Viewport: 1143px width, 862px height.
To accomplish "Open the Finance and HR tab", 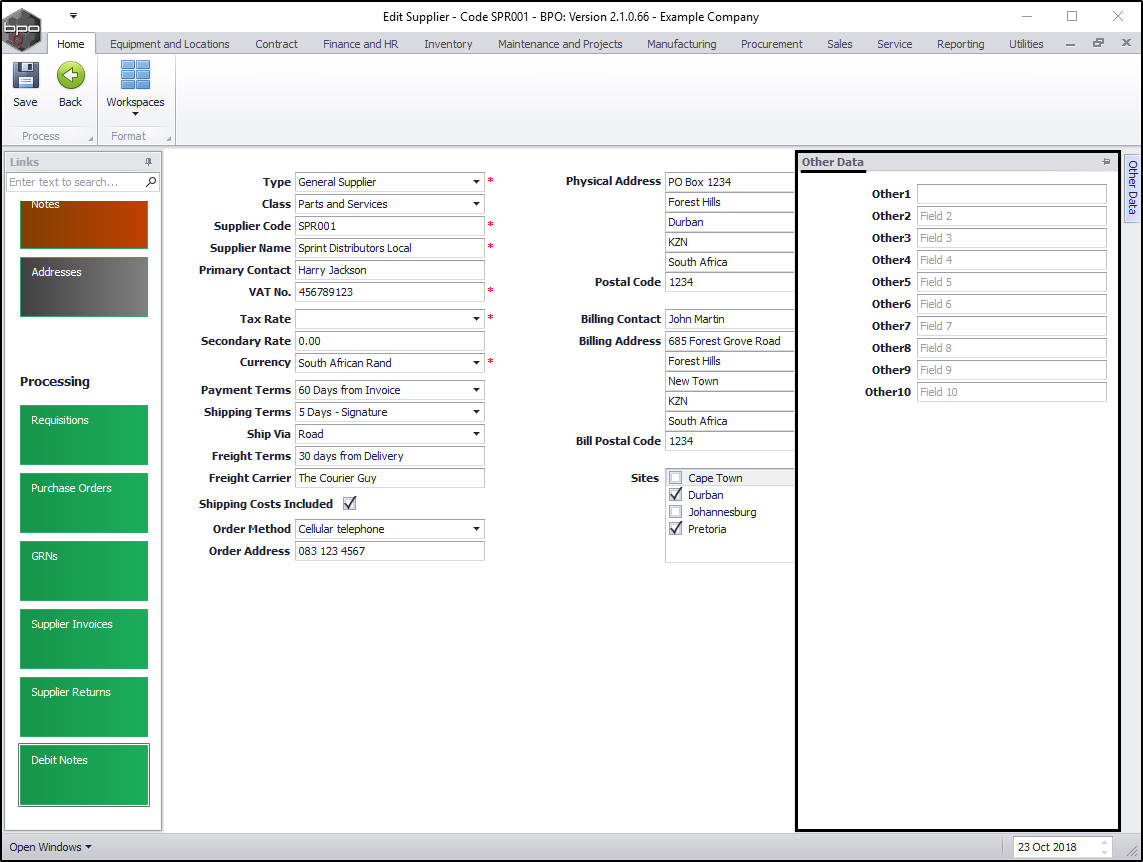I will pos(361,44).
